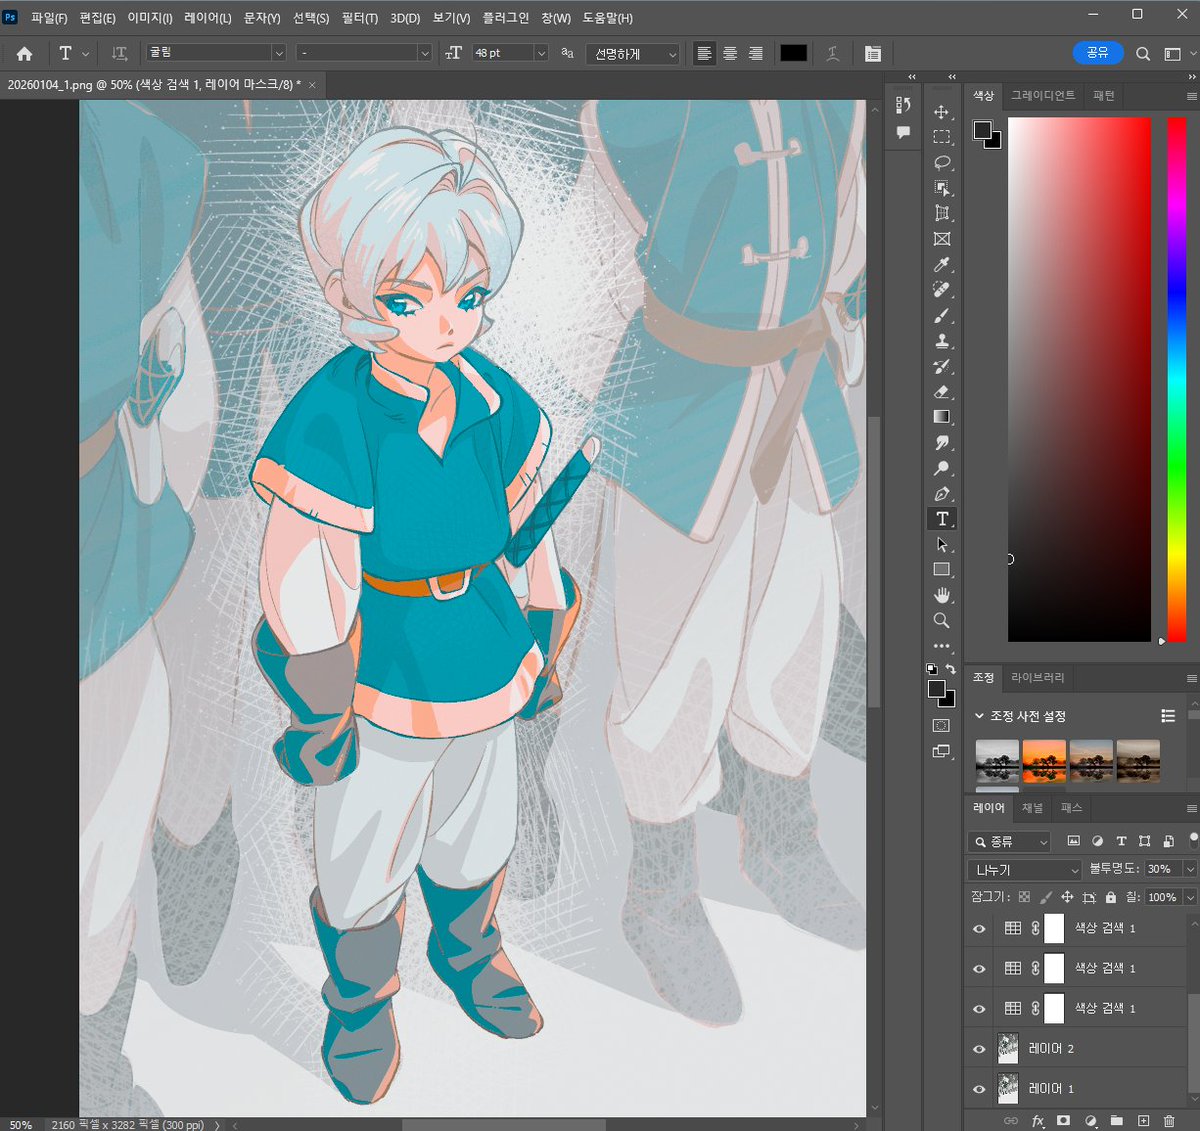Select the Frame tool
This screenshot has width=1200, height=1131.
(x=941, y=239)
